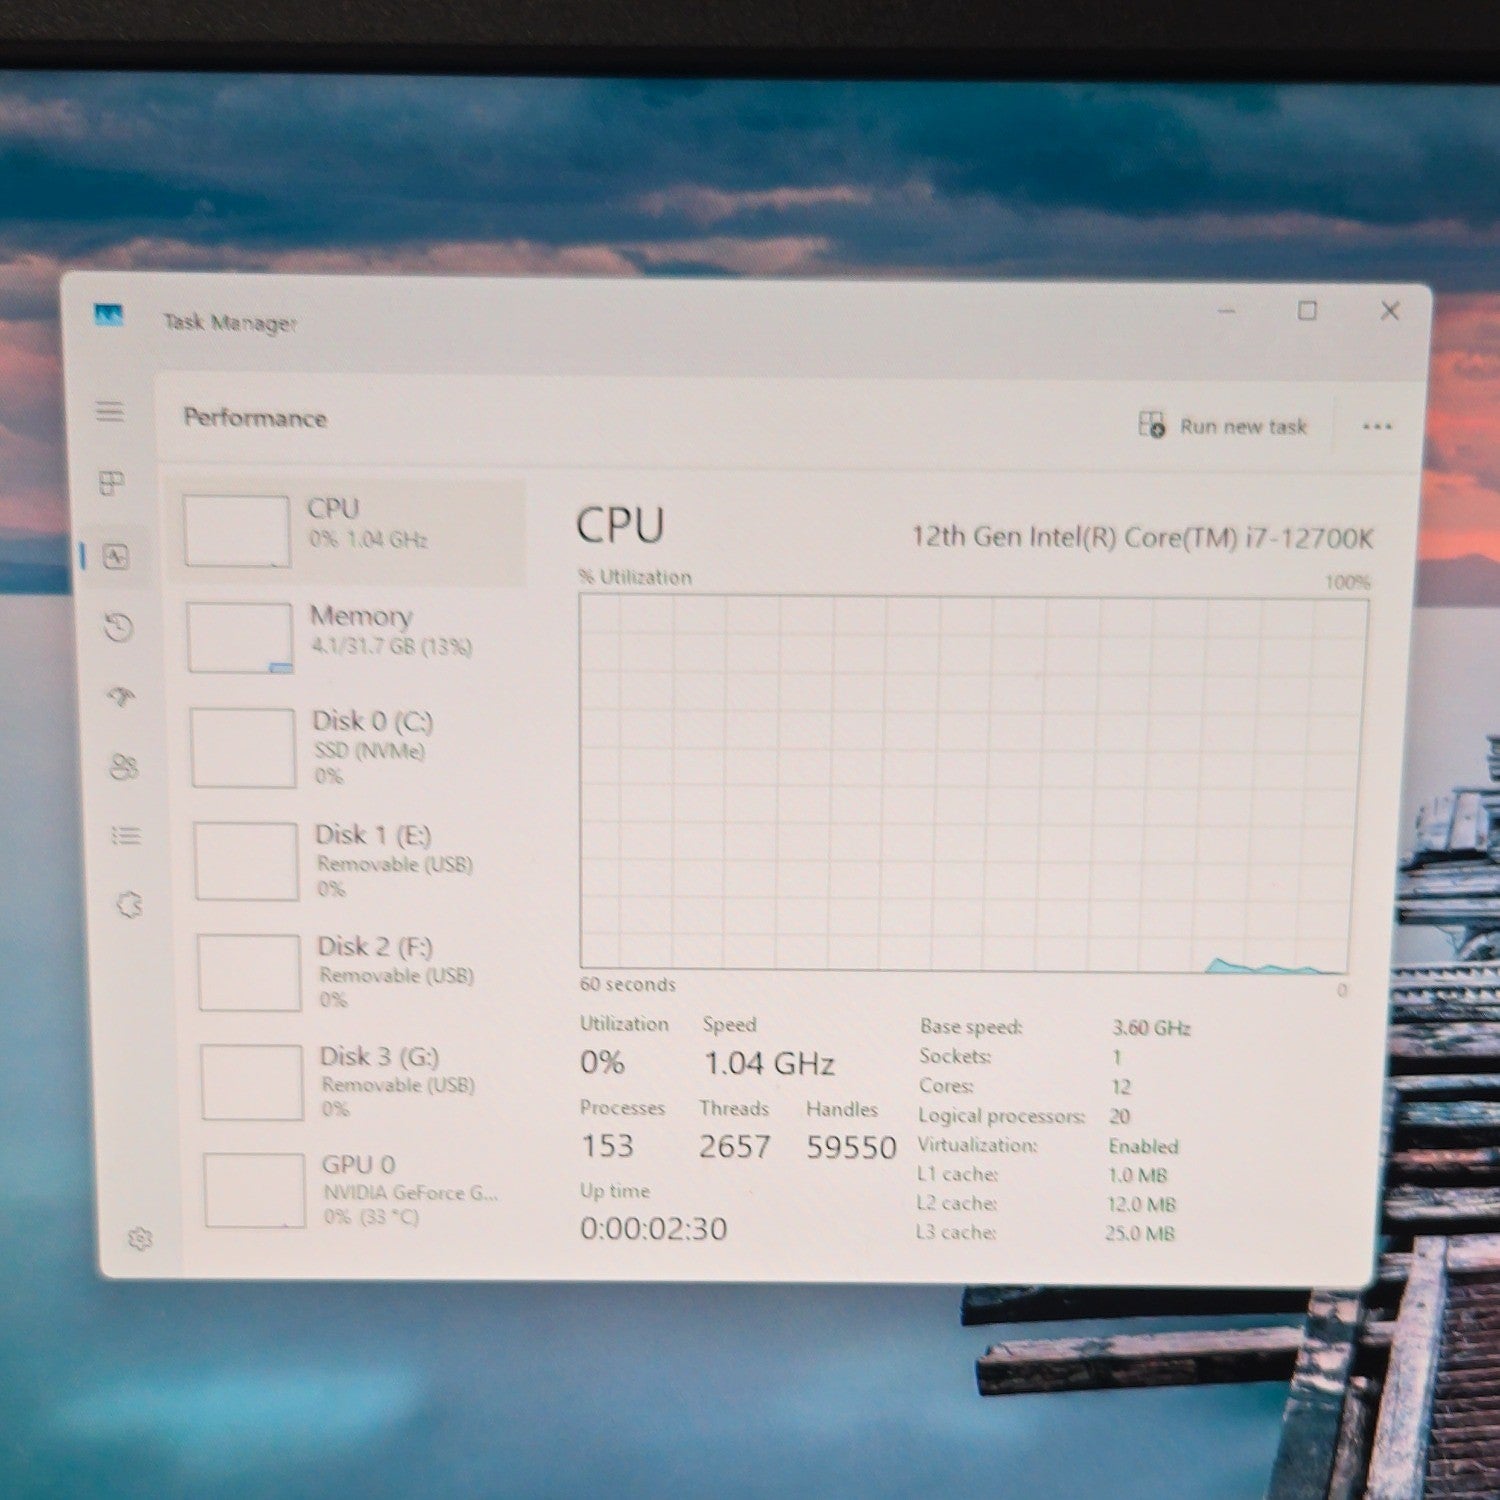This screenshot has width=1500, height=1500.
Task: Click Run new task button
Action: [x=1223, y=426]
